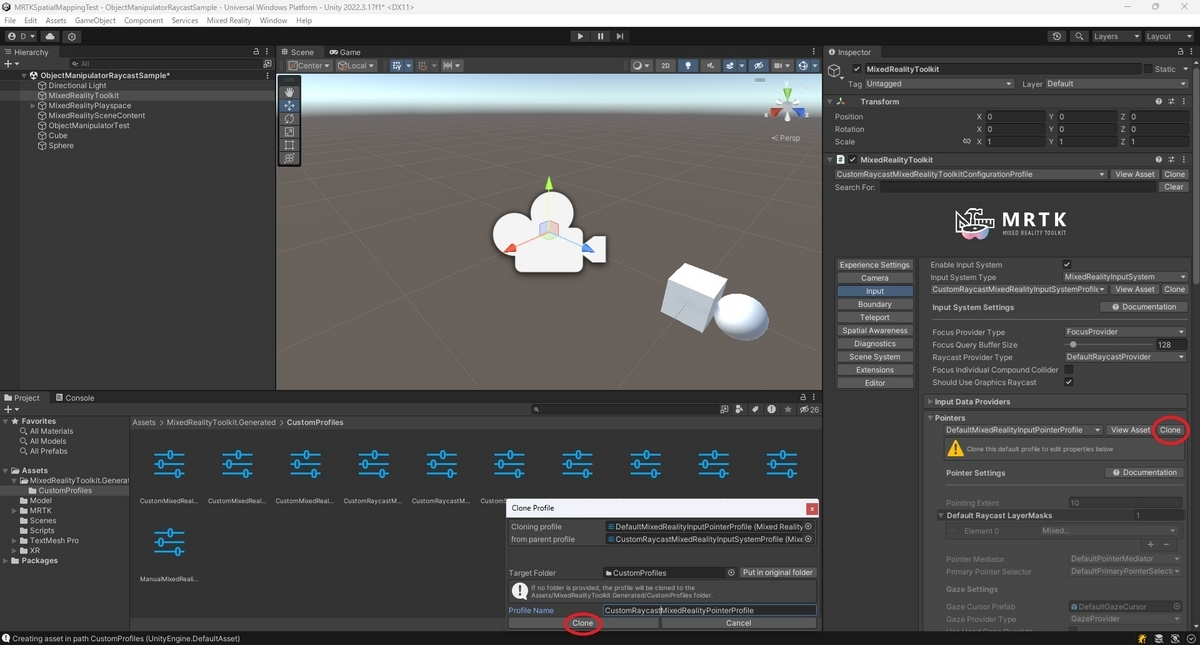Open the Component menu
Viewport: 1200px width, 645px height.
coord(144,20)
